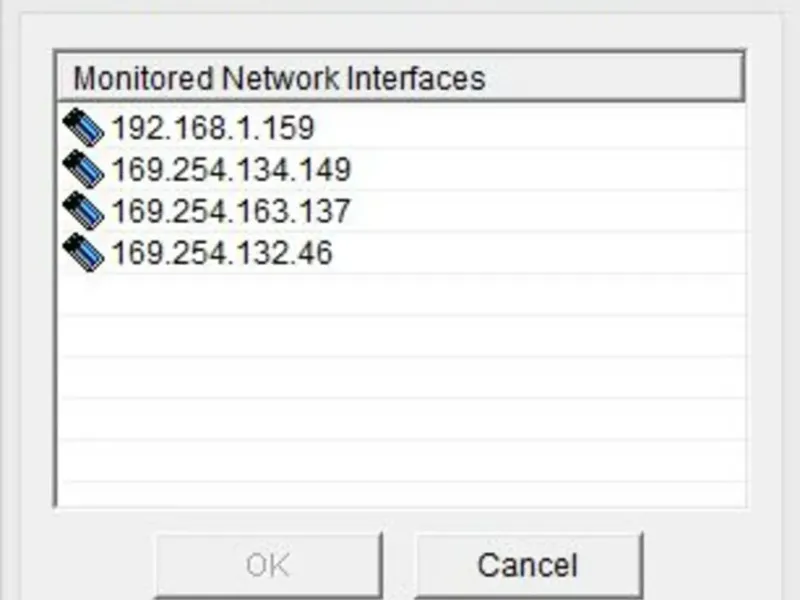Image resolution: width=800 pixels, height=600 pixels.
Task: Click empty row space right of 169.254.163.137
Action: coord(550,211)
